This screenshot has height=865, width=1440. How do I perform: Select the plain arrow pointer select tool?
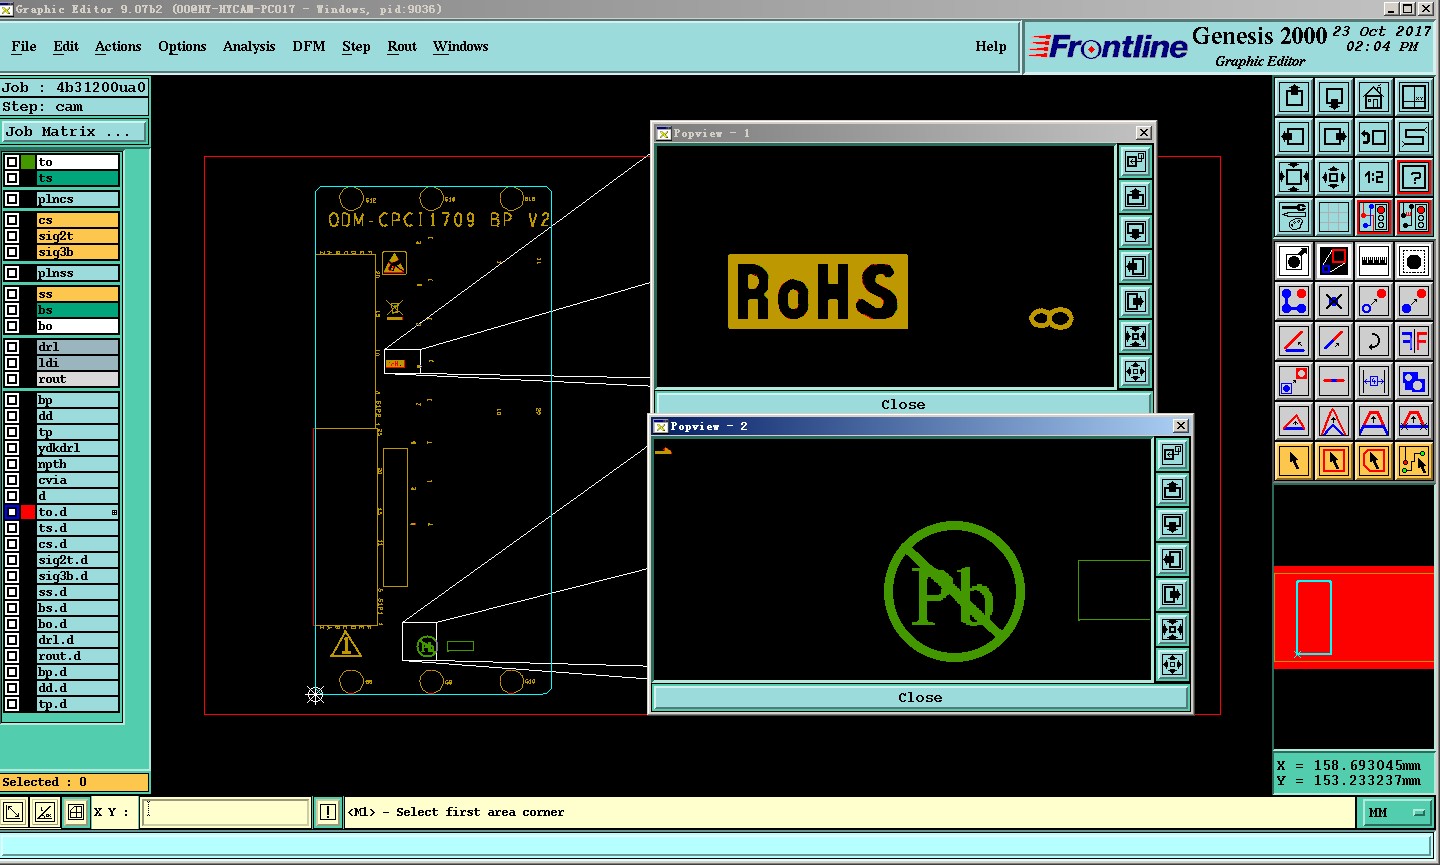[1294, 461]
